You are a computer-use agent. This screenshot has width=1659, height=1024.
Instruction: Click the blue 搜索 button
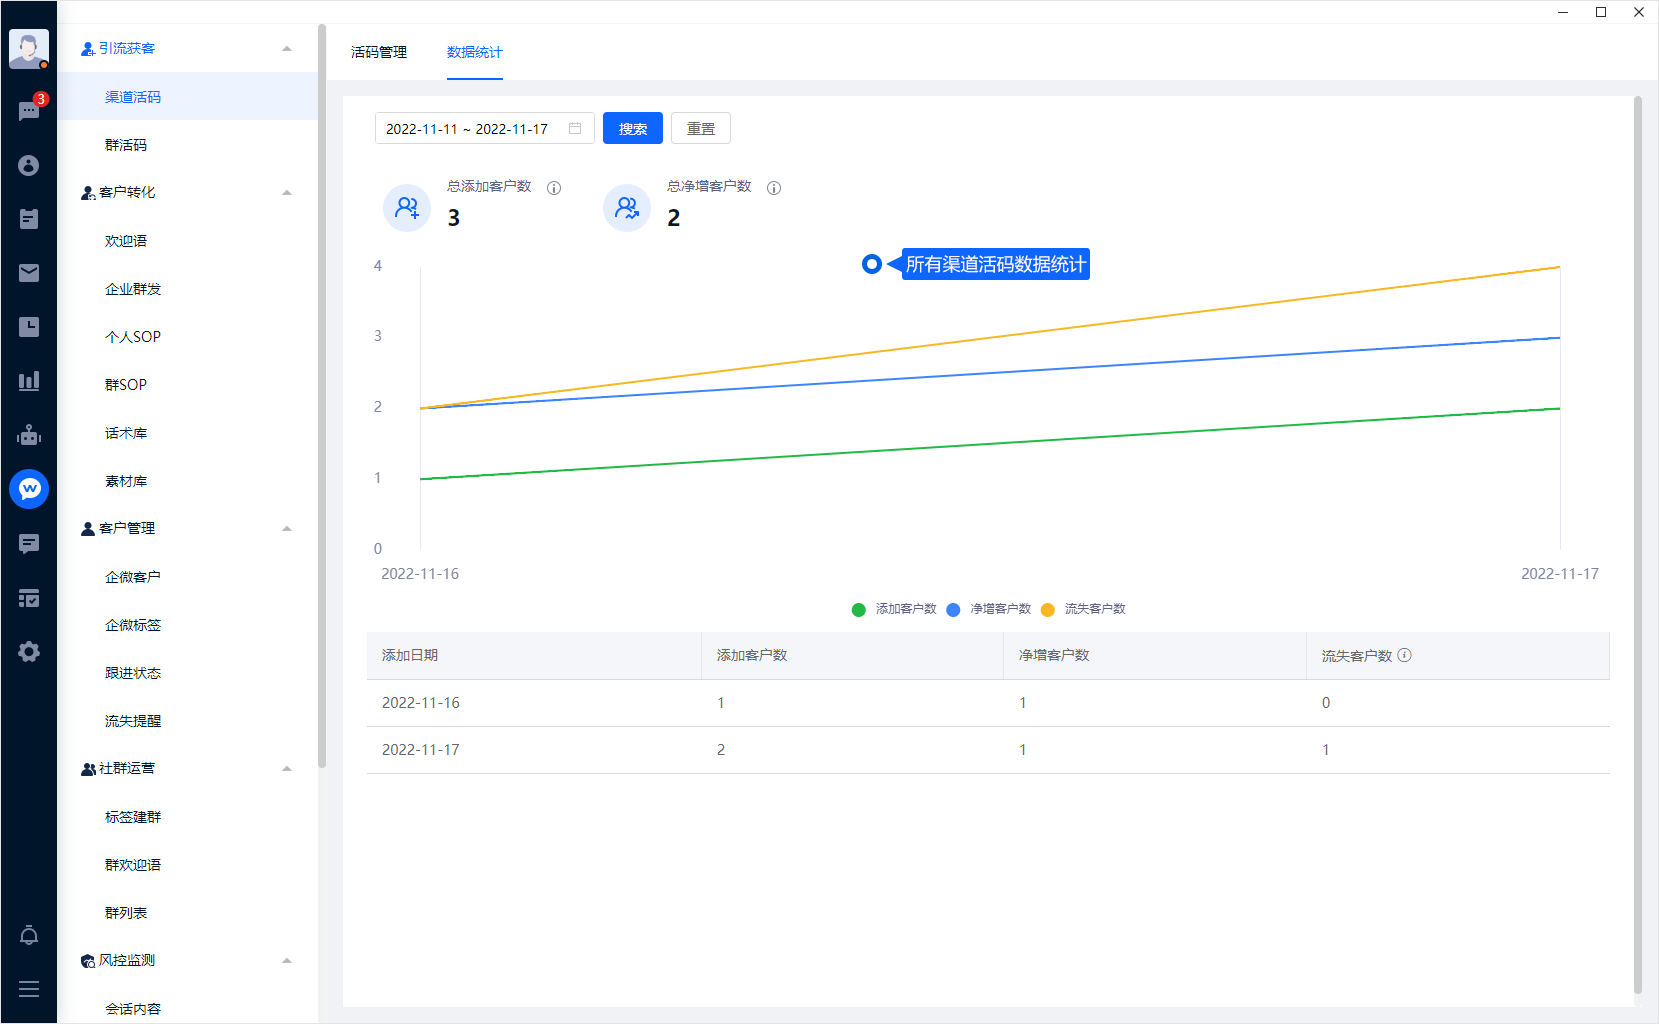point(633,128)
